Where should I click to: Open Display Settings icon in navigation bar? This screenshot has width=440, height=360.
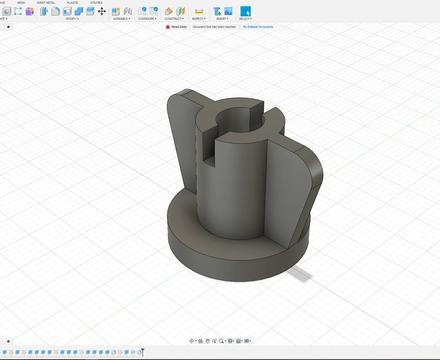(230, 341)
